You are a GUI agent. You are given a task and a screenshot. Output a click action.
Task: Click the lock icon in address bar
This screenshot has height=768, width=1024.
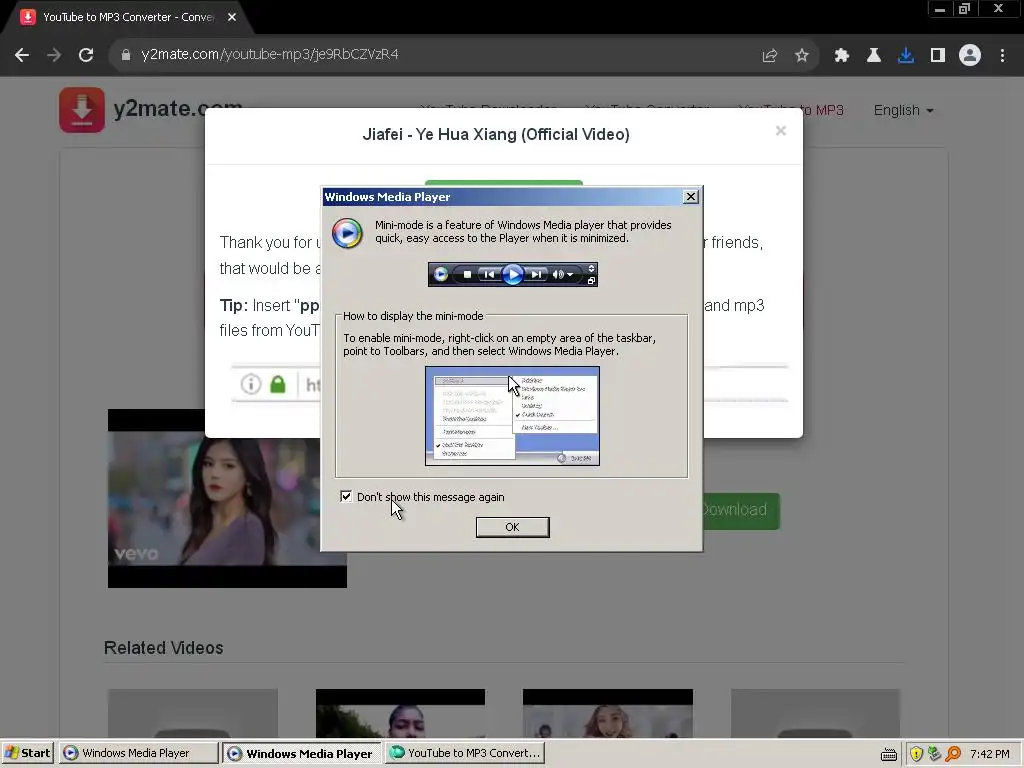click(125, 55)
